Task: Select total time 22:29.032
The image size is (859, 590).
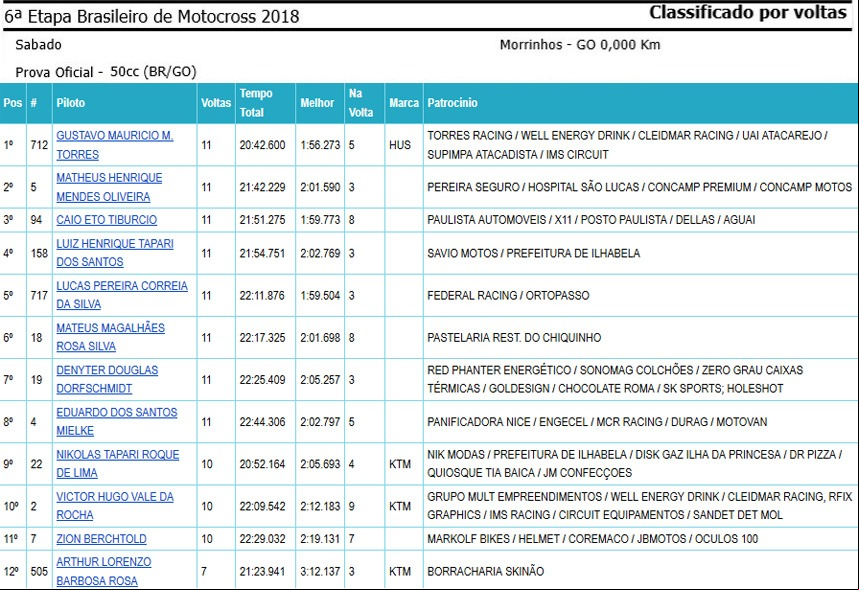Action: (262, 539)
